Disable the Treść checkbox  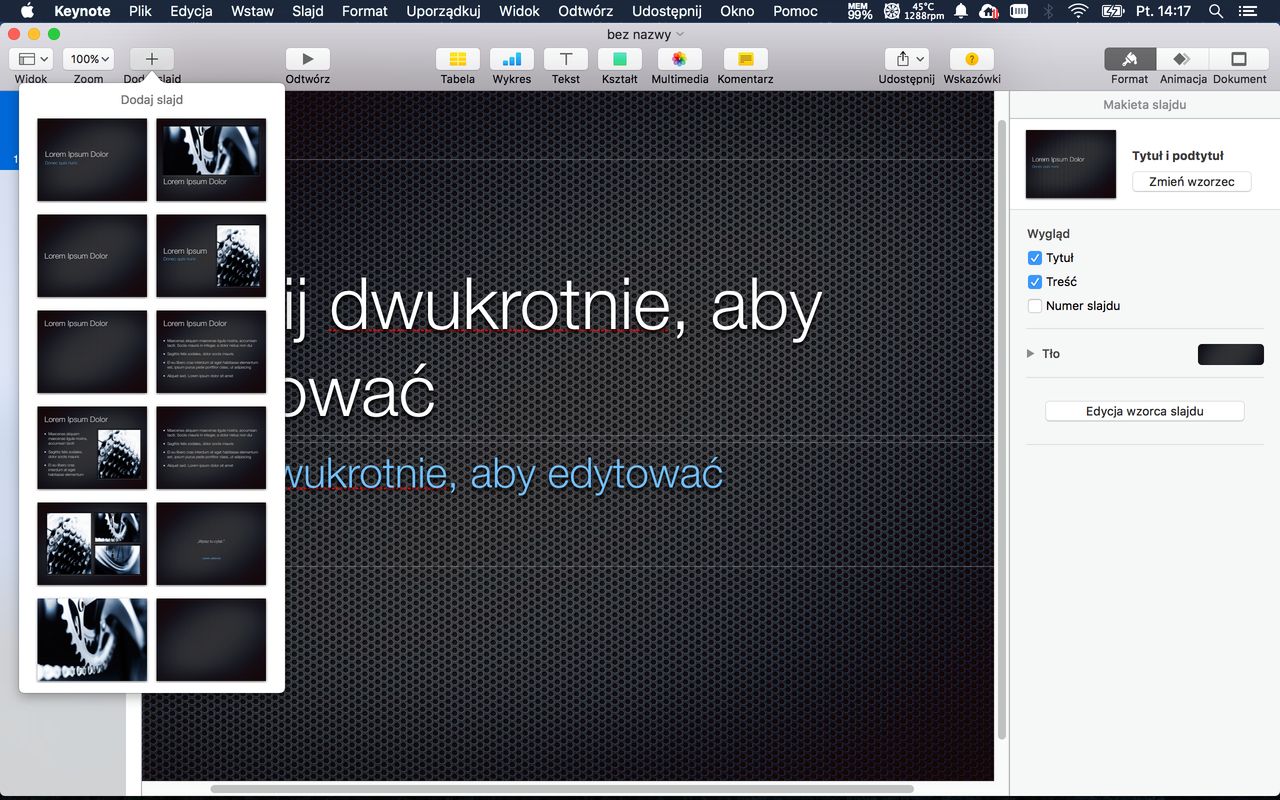pos(1035,282)
